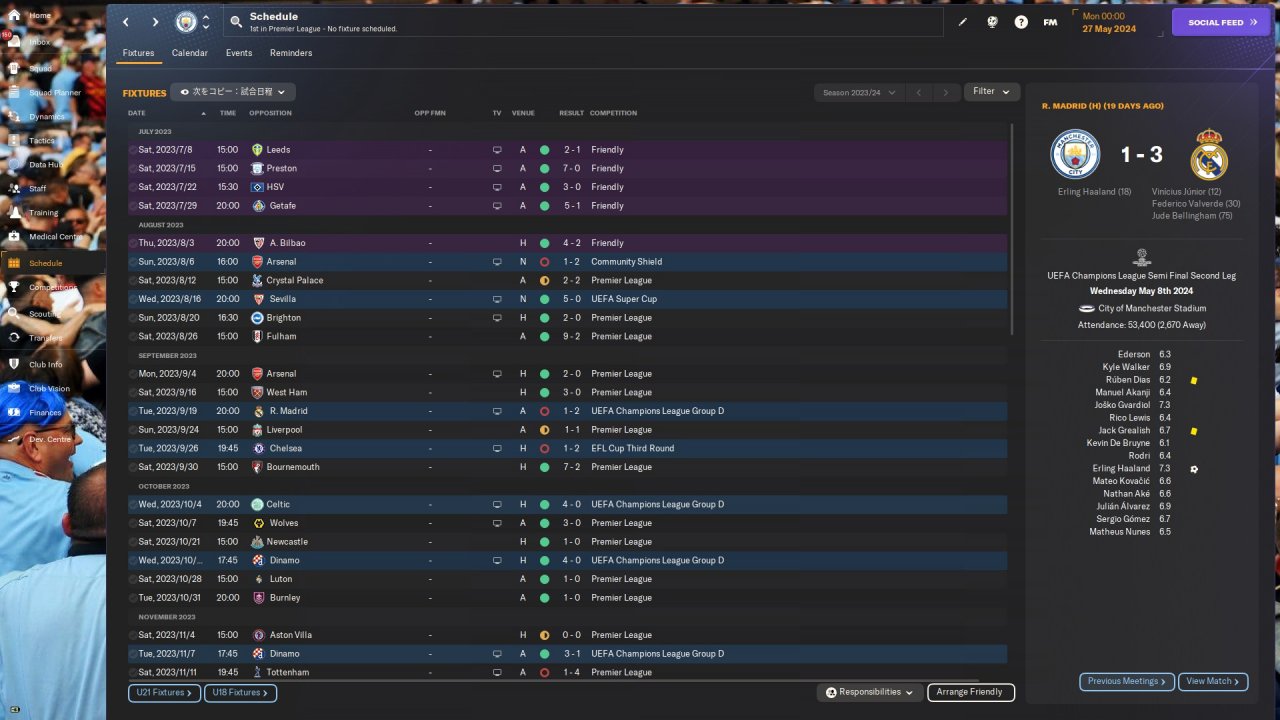Viewport: 1280px width, 720px height.
Task: Open Previous Meetings
Action: [x=1126, y=681]
